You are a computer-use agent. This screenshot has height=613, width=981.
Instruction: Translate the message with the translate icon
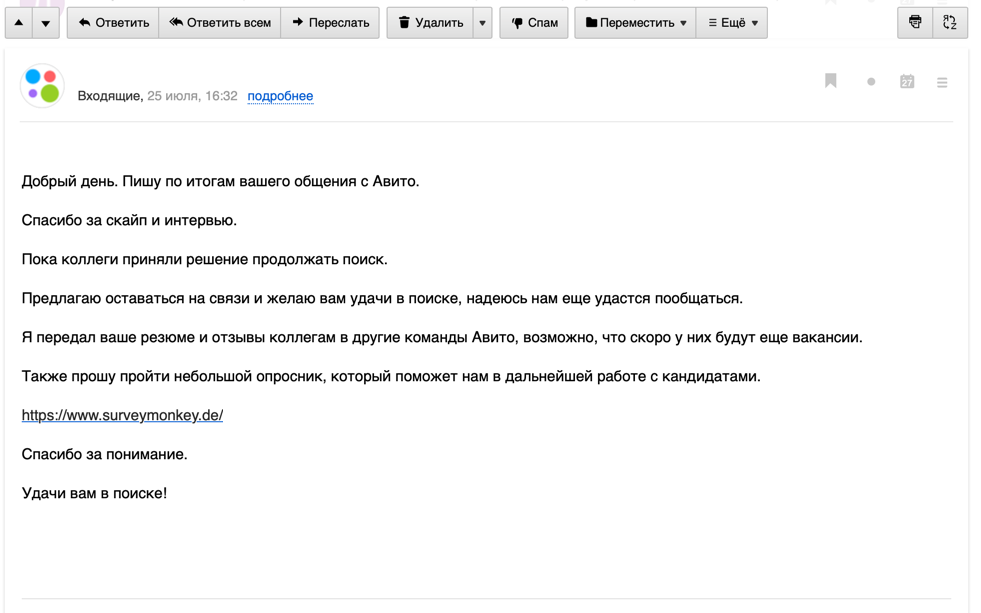point(950,21)
